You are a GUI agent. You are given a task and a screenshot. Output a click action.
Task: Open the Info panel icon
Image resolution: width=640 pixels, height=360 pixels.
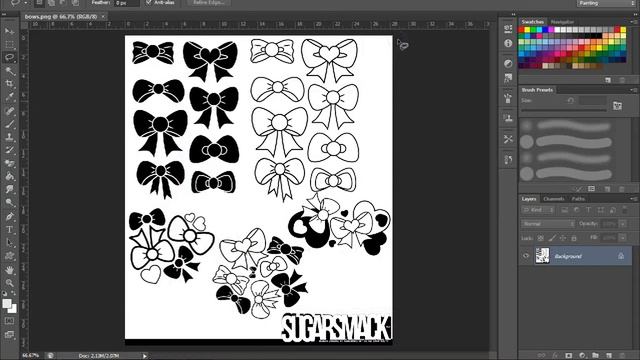pyautogui.click(x=508, y=43)
